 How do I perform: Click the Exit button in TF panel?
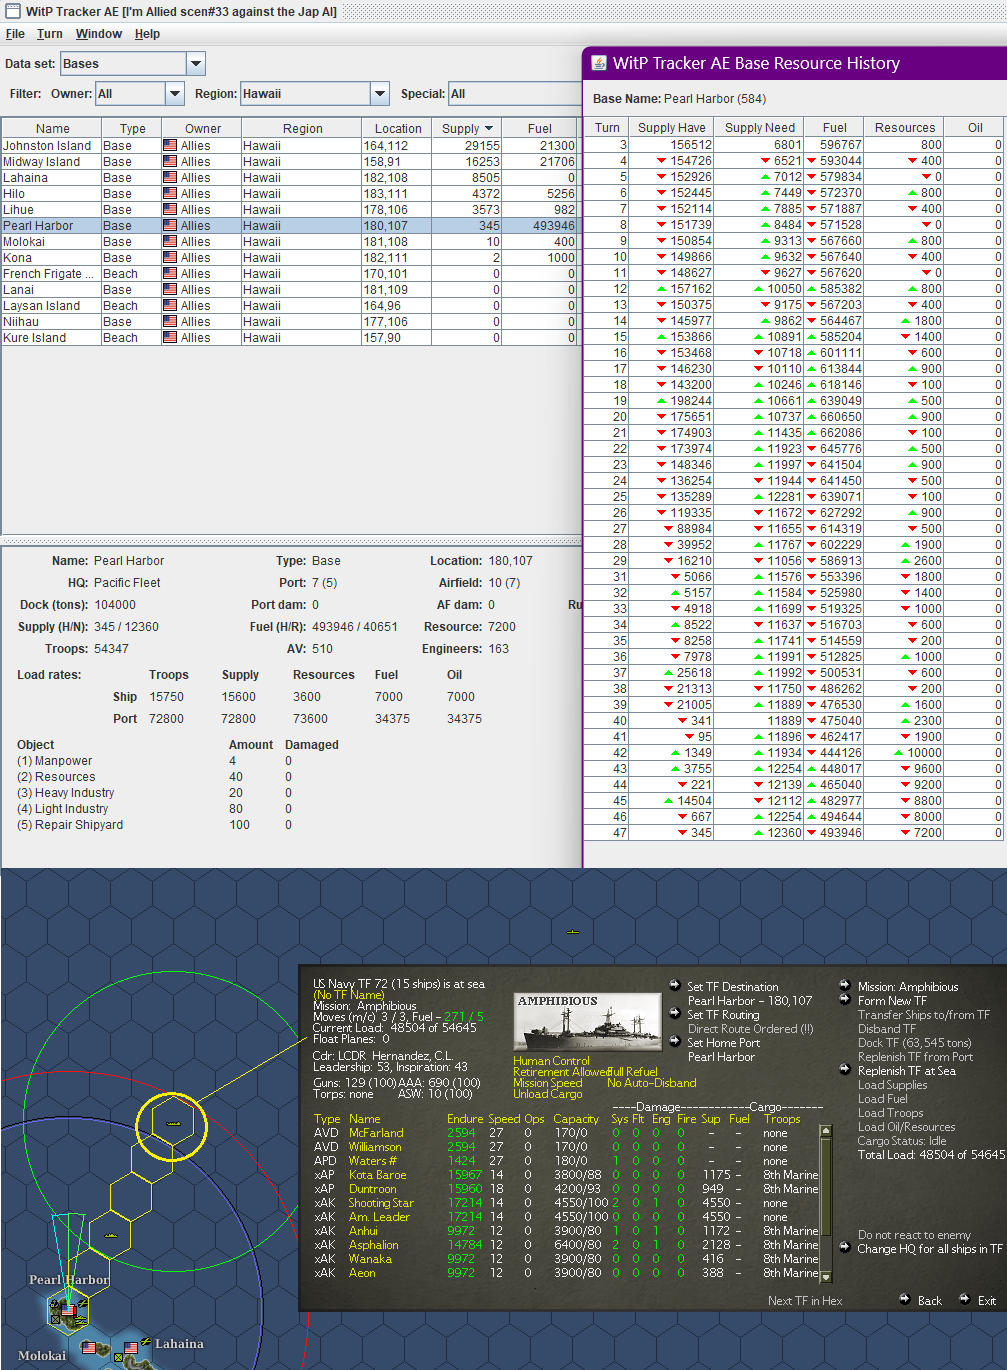[987, 1300]
